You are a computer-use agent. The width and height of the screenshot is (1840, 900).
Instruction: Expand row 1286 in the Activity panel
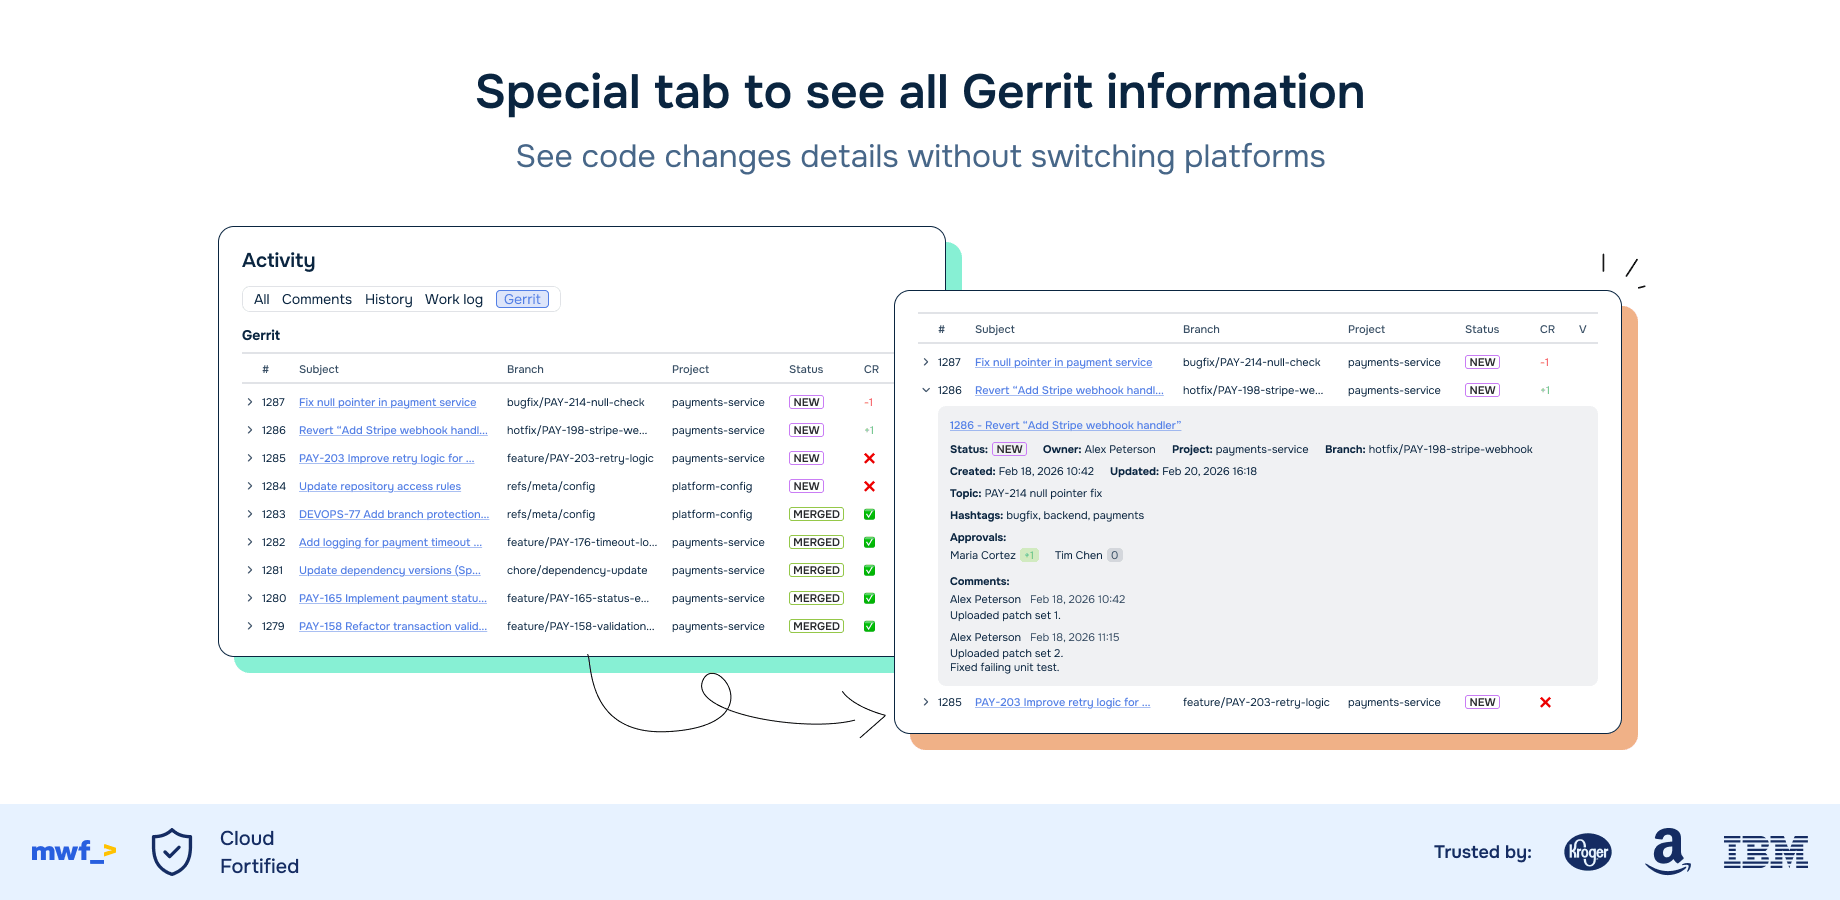250,430
